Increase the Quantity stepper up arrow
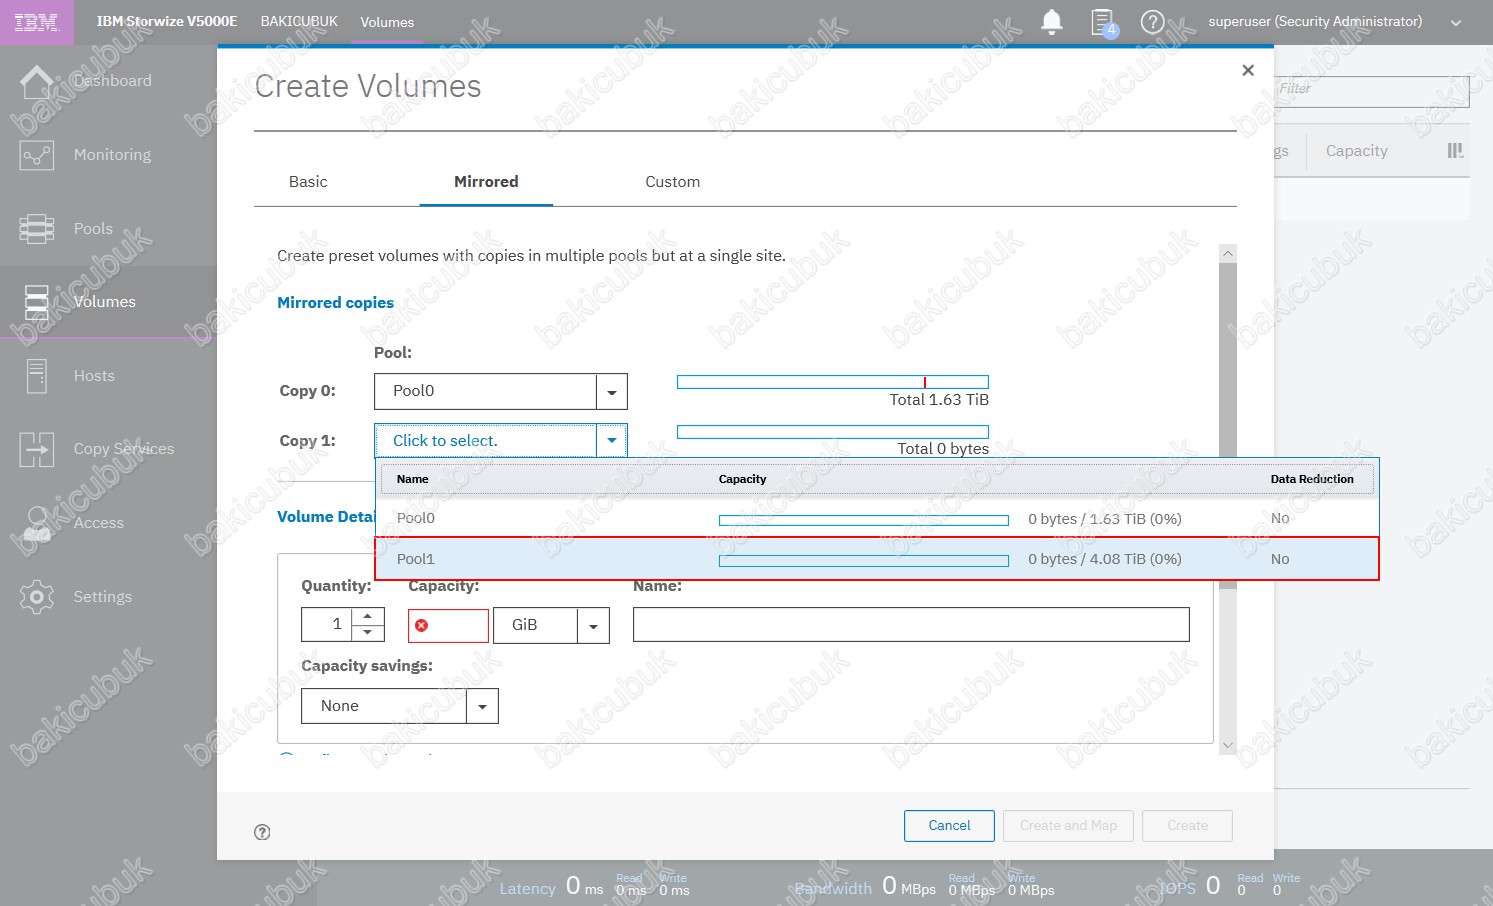 coord(368,616)
